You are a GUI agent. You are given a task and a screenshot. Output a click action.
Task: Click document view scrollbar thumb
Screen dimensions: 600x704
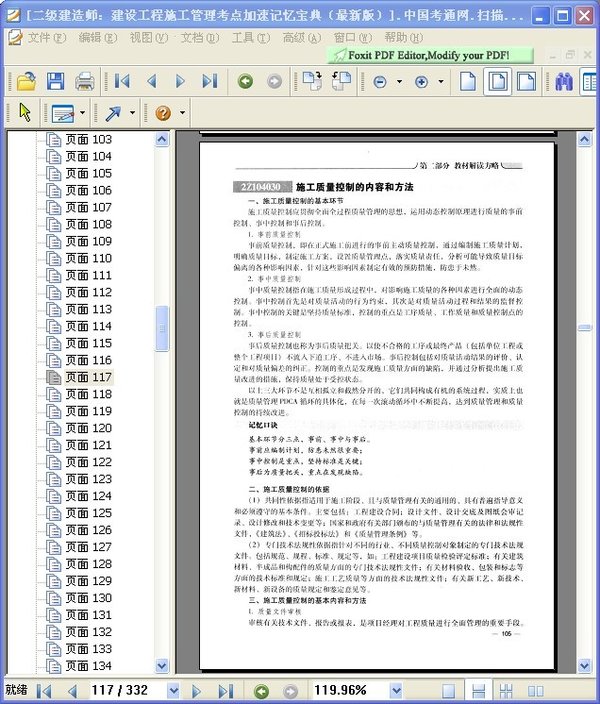point(584,328)
